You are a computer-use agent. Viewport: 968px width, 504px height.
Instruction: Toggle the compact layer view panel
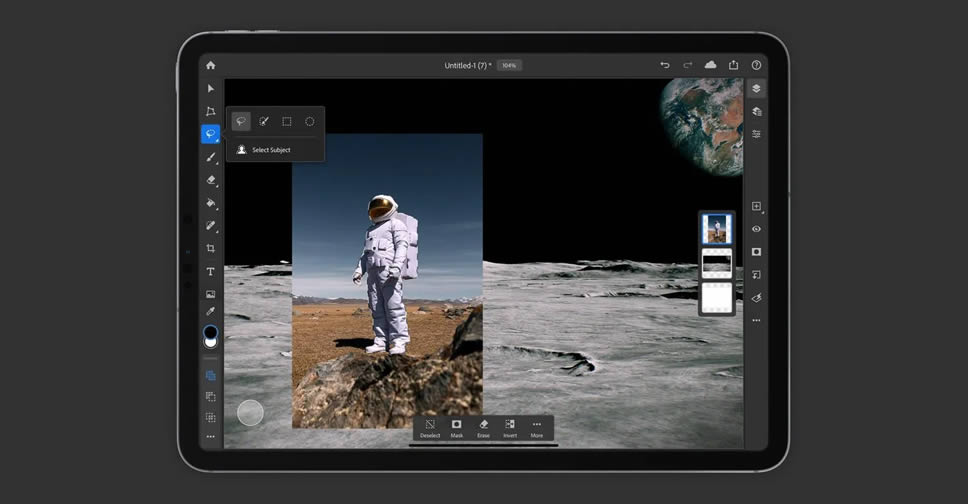coord(756,89)
